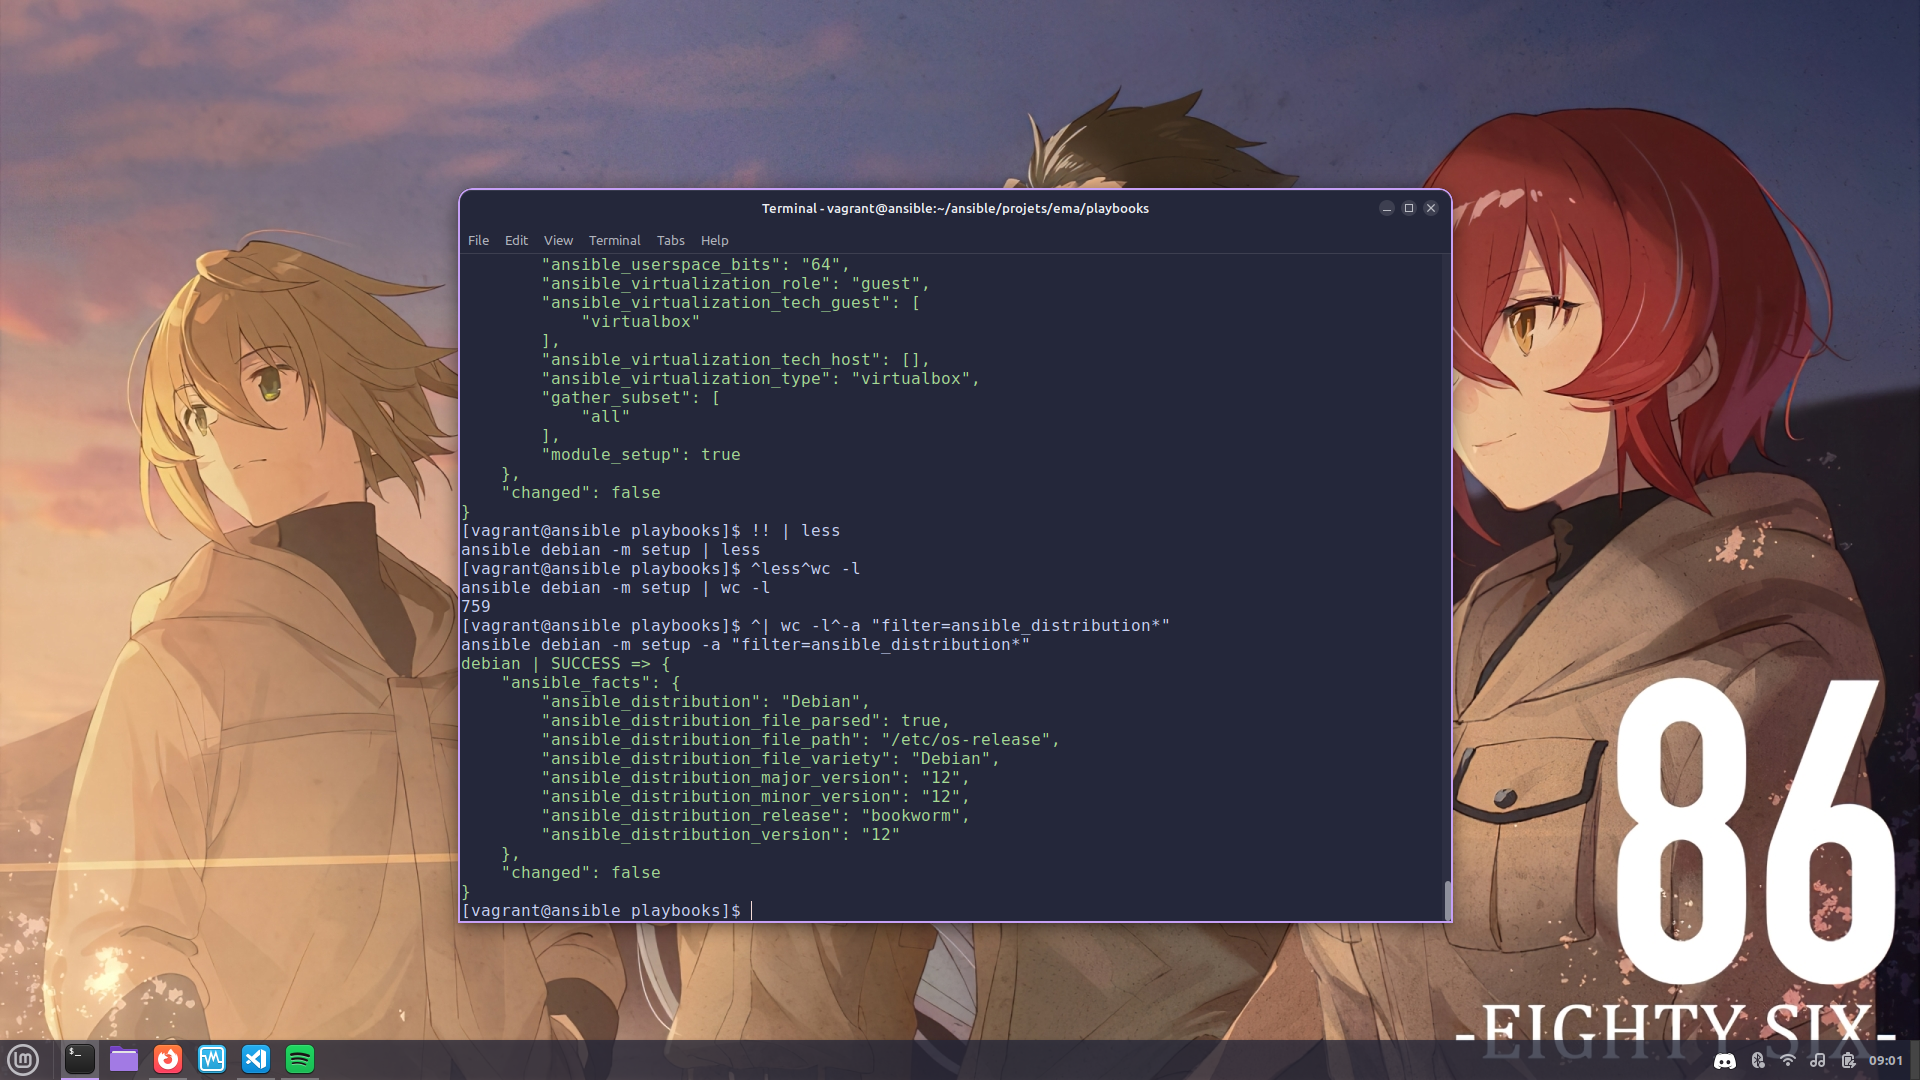The height and width of the screenshot is (1080, 1920).
Task: Open the battery power tray icon
Action: pos(1848,1061)
